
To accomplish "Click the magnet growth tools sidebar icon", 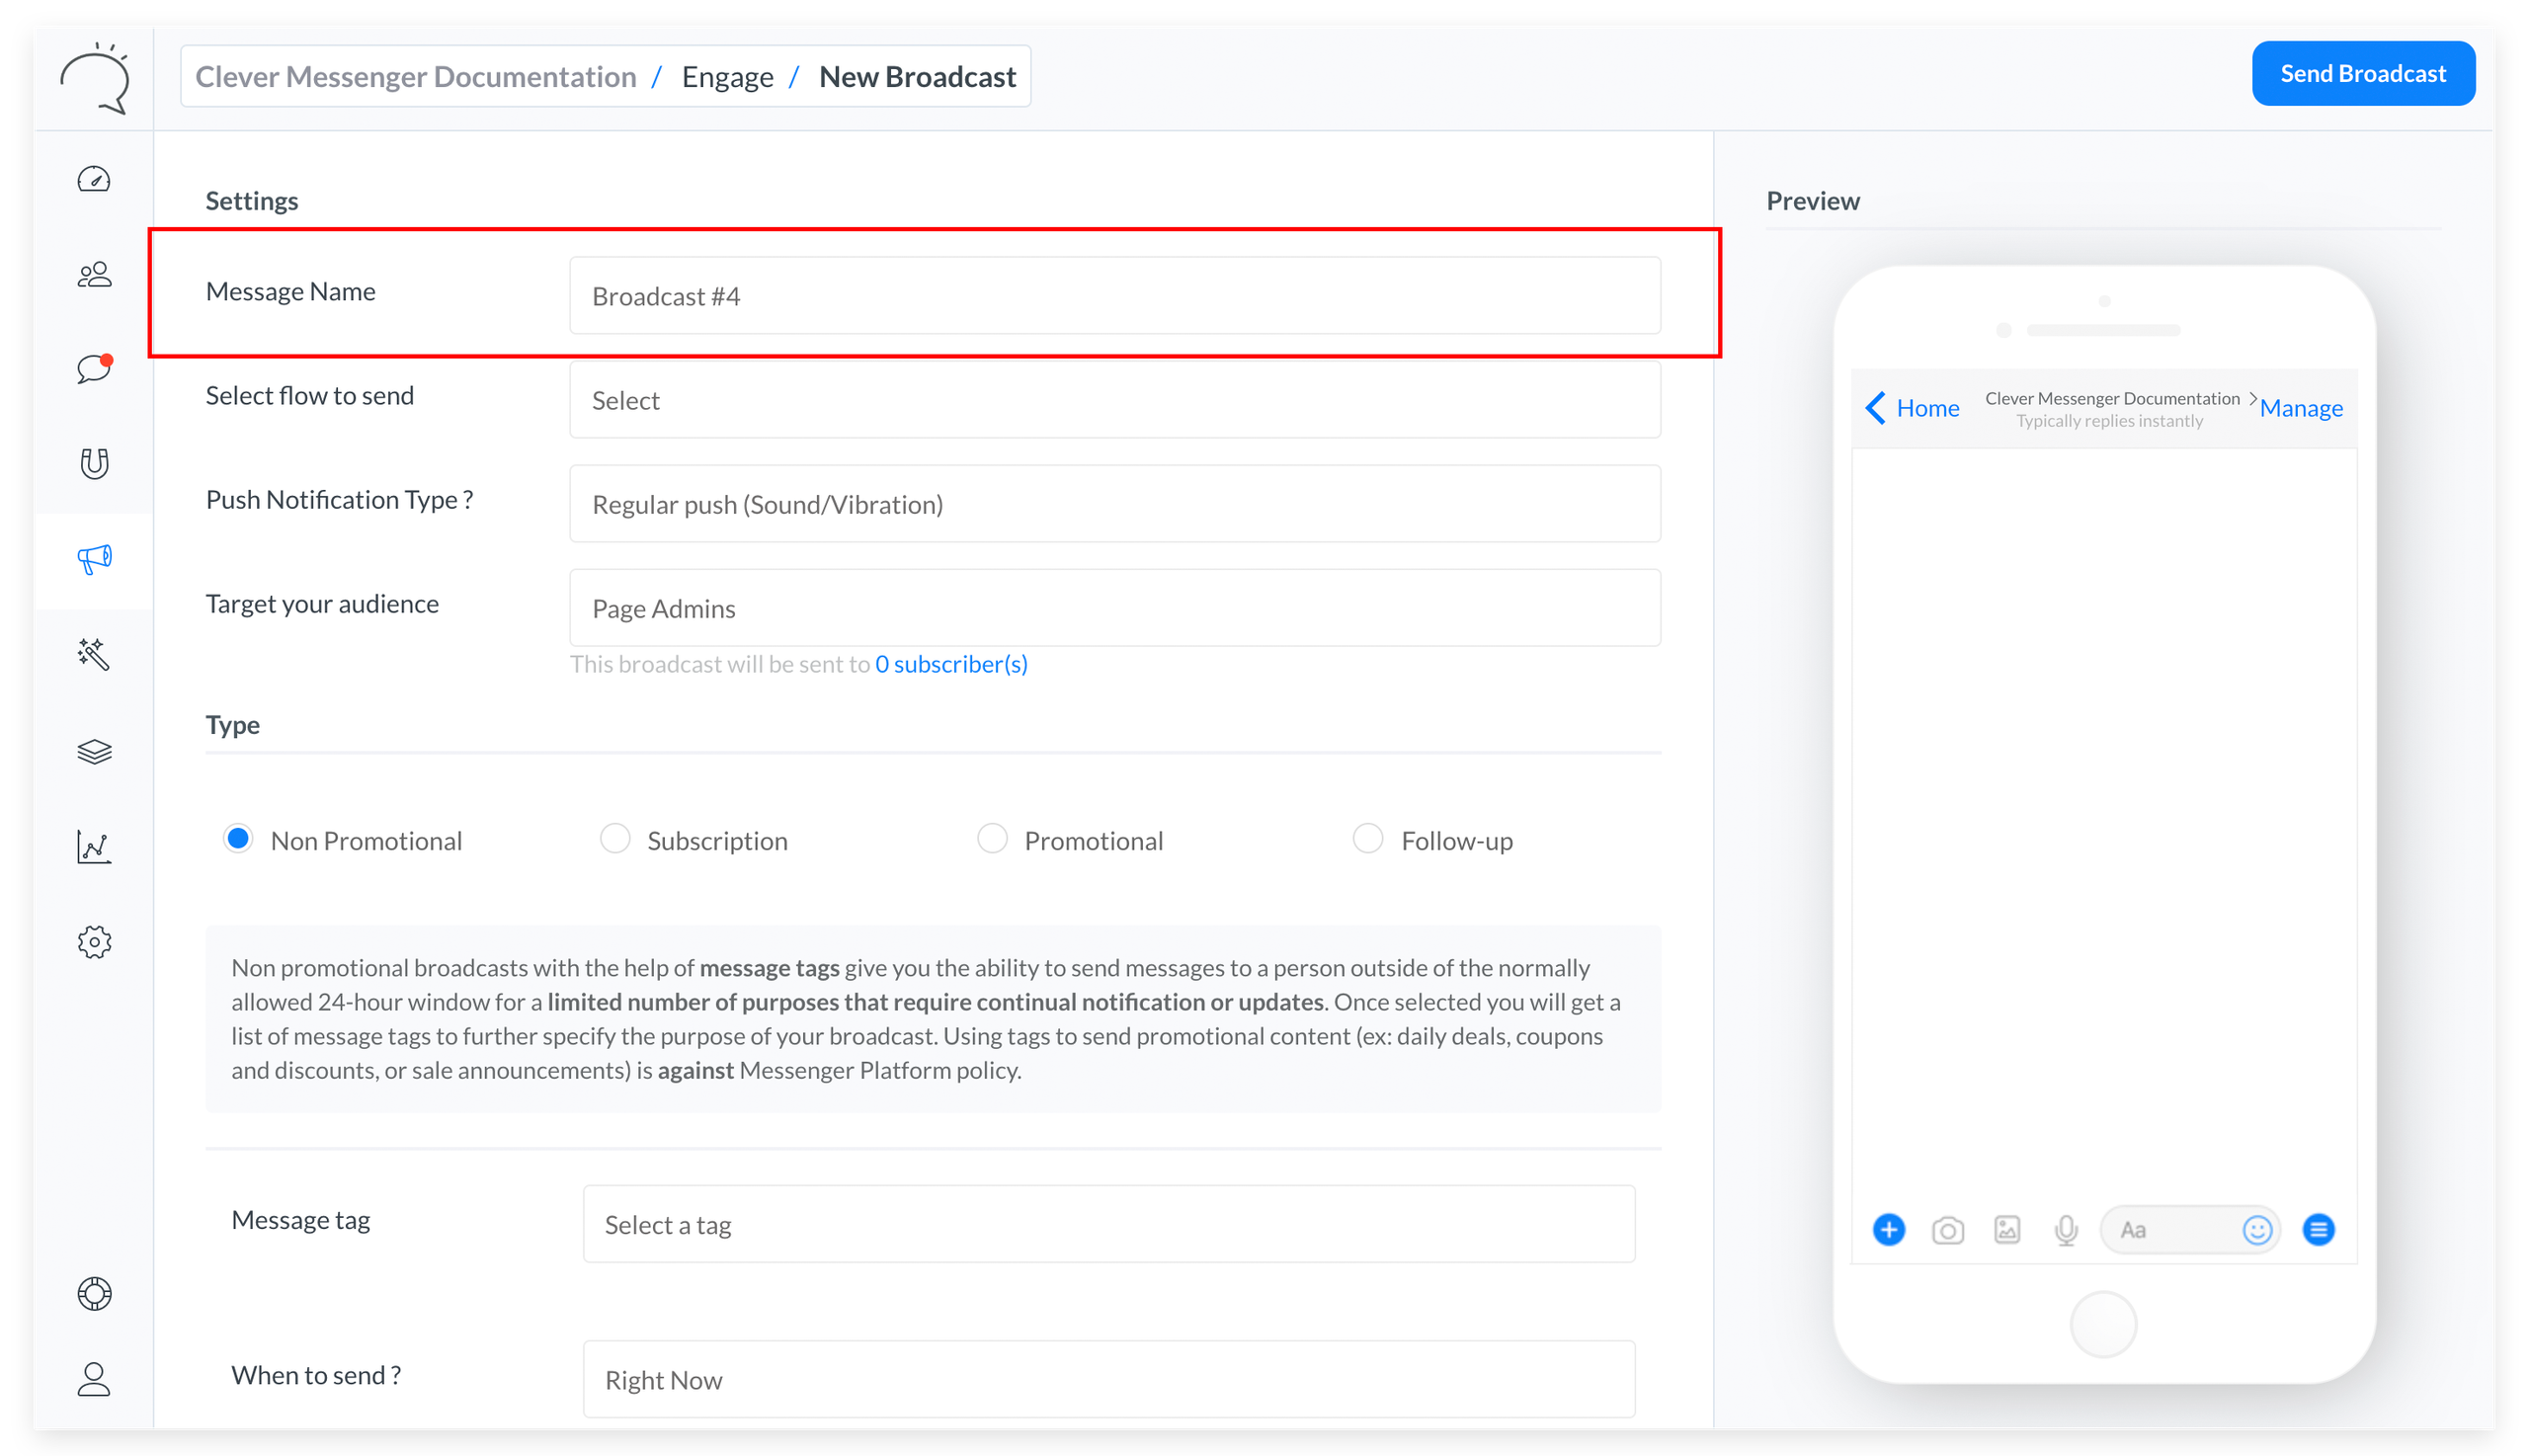I will click(x=94, y=464).
